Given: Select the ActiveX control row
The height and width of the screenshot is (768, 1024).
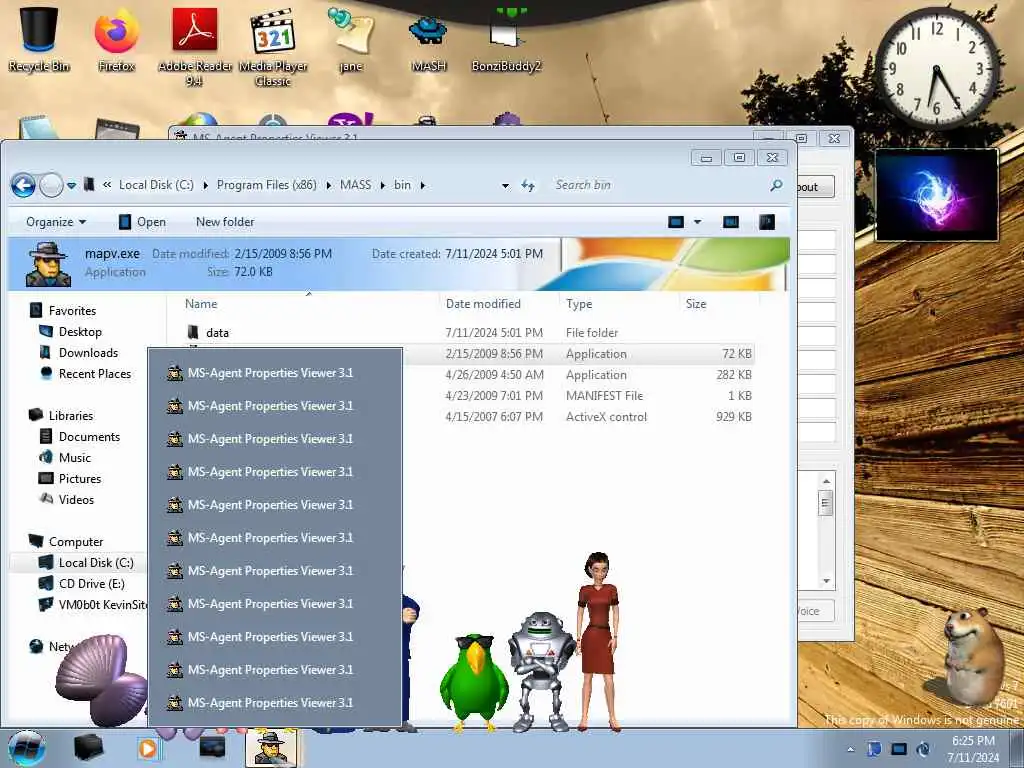Looking at the screenshot, I should [578, 417].
